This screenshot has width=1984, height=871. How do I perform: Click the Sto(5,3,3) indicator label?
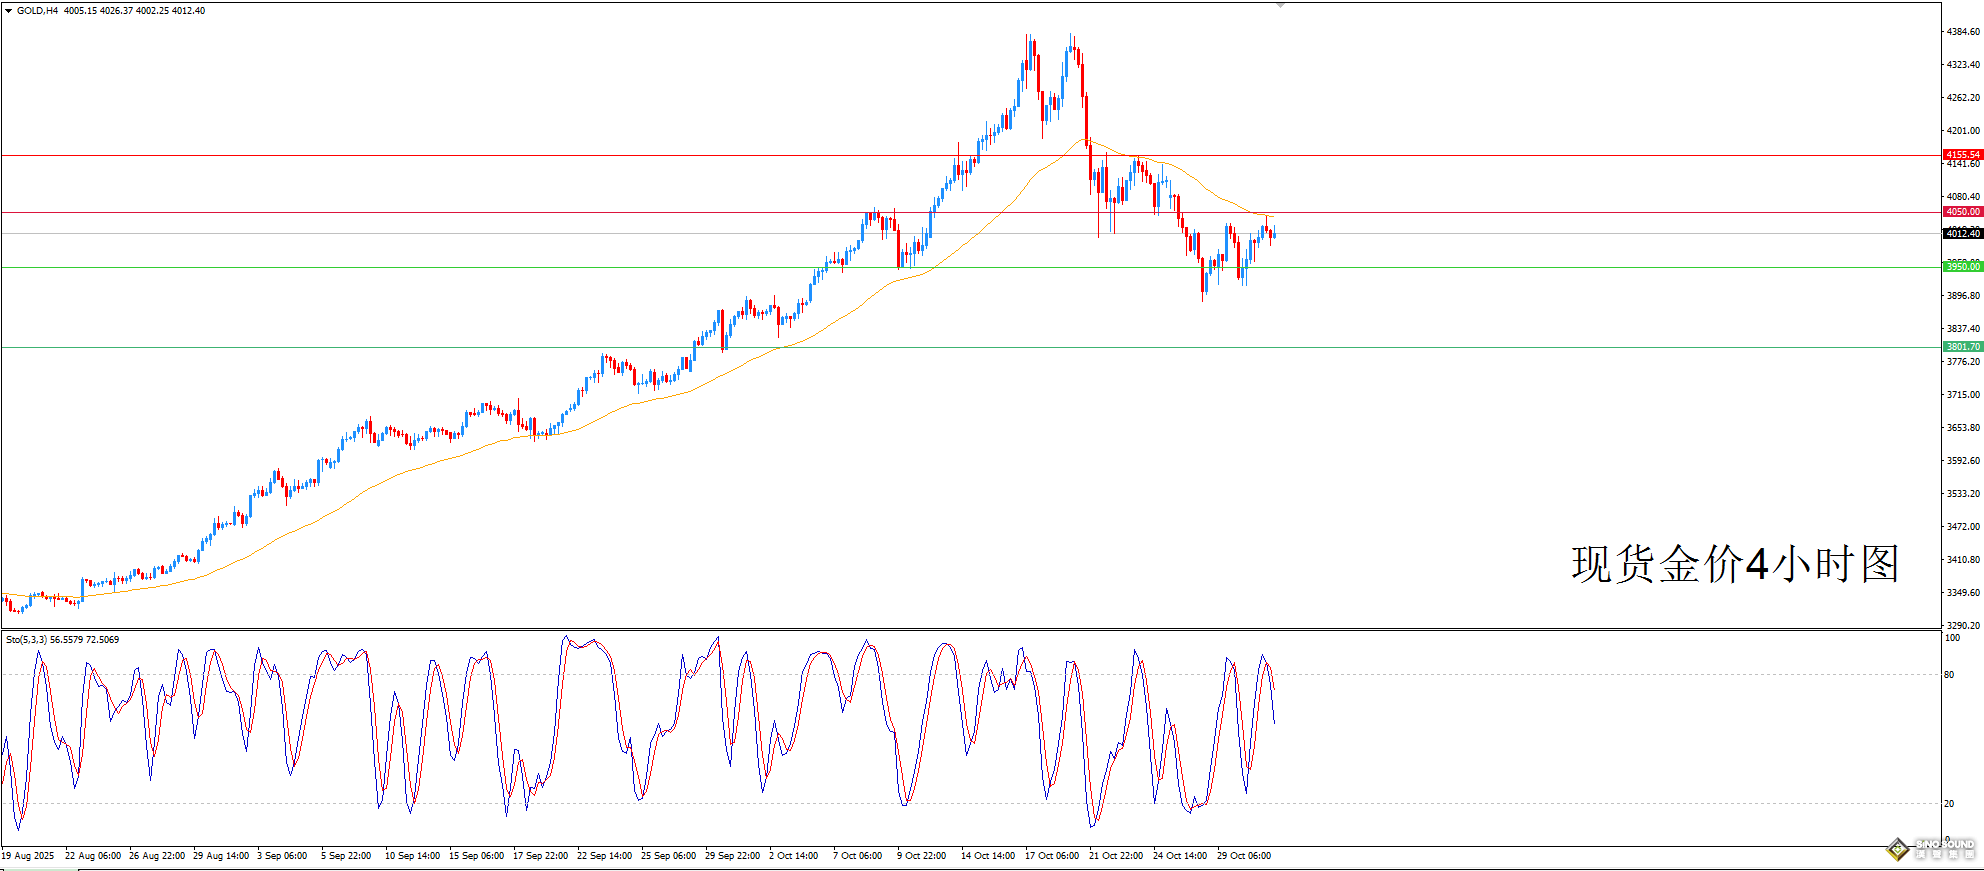tap(26, 639)
